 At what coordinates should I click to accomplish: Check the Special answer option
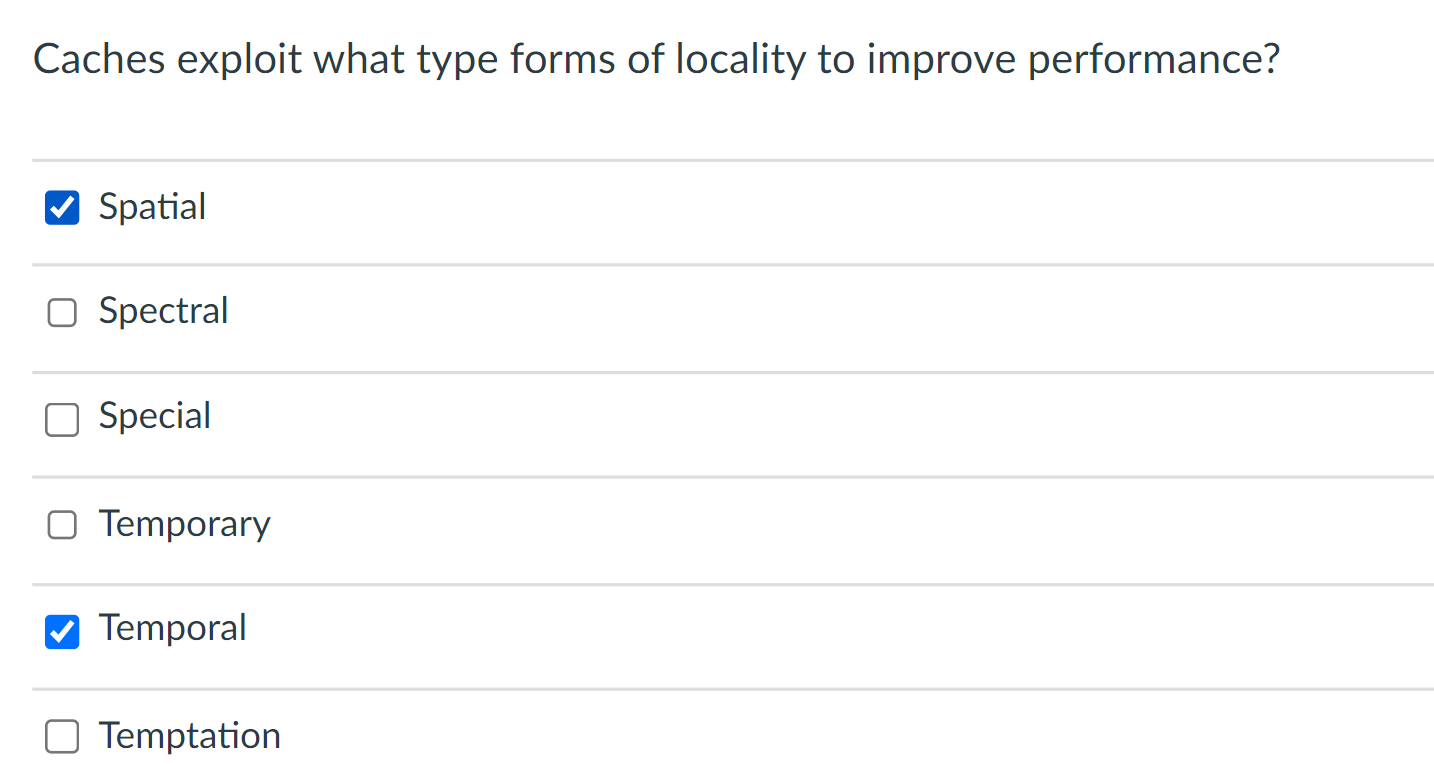(62, 420)
